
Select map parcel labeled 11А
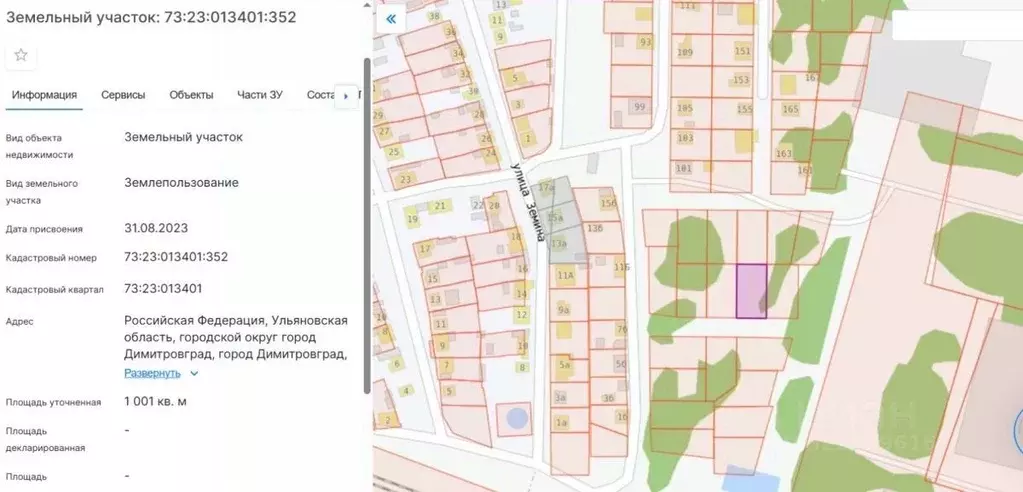click(566, 275)
